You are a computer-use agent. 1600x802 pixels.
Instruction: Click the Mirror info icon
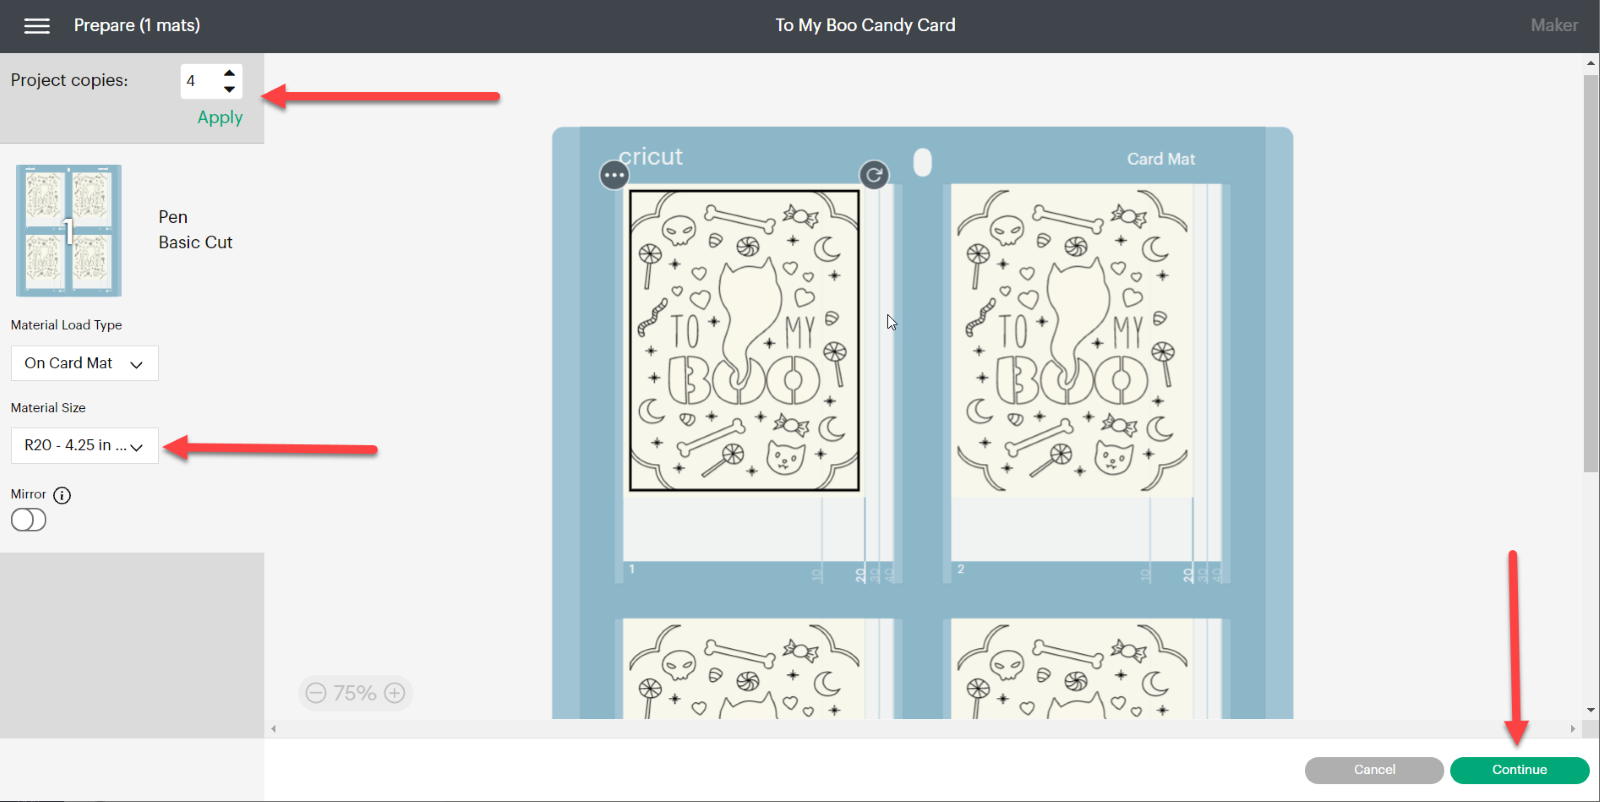(x=62, y=495)
